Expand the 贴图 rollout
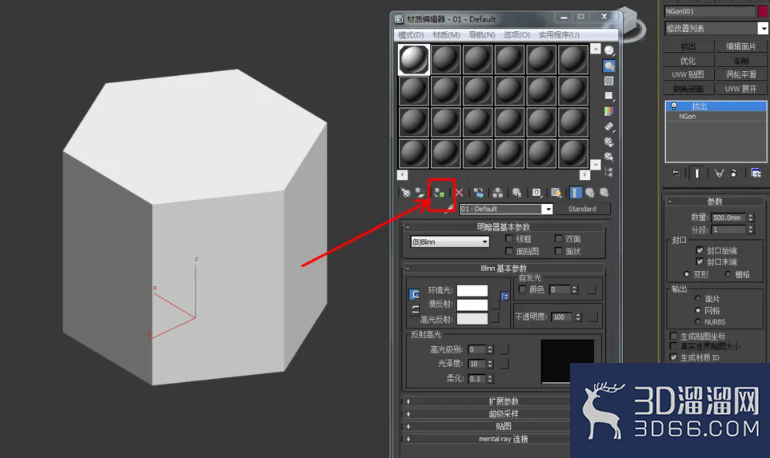This screenshot has height=458, width=770. coord(503,426)
